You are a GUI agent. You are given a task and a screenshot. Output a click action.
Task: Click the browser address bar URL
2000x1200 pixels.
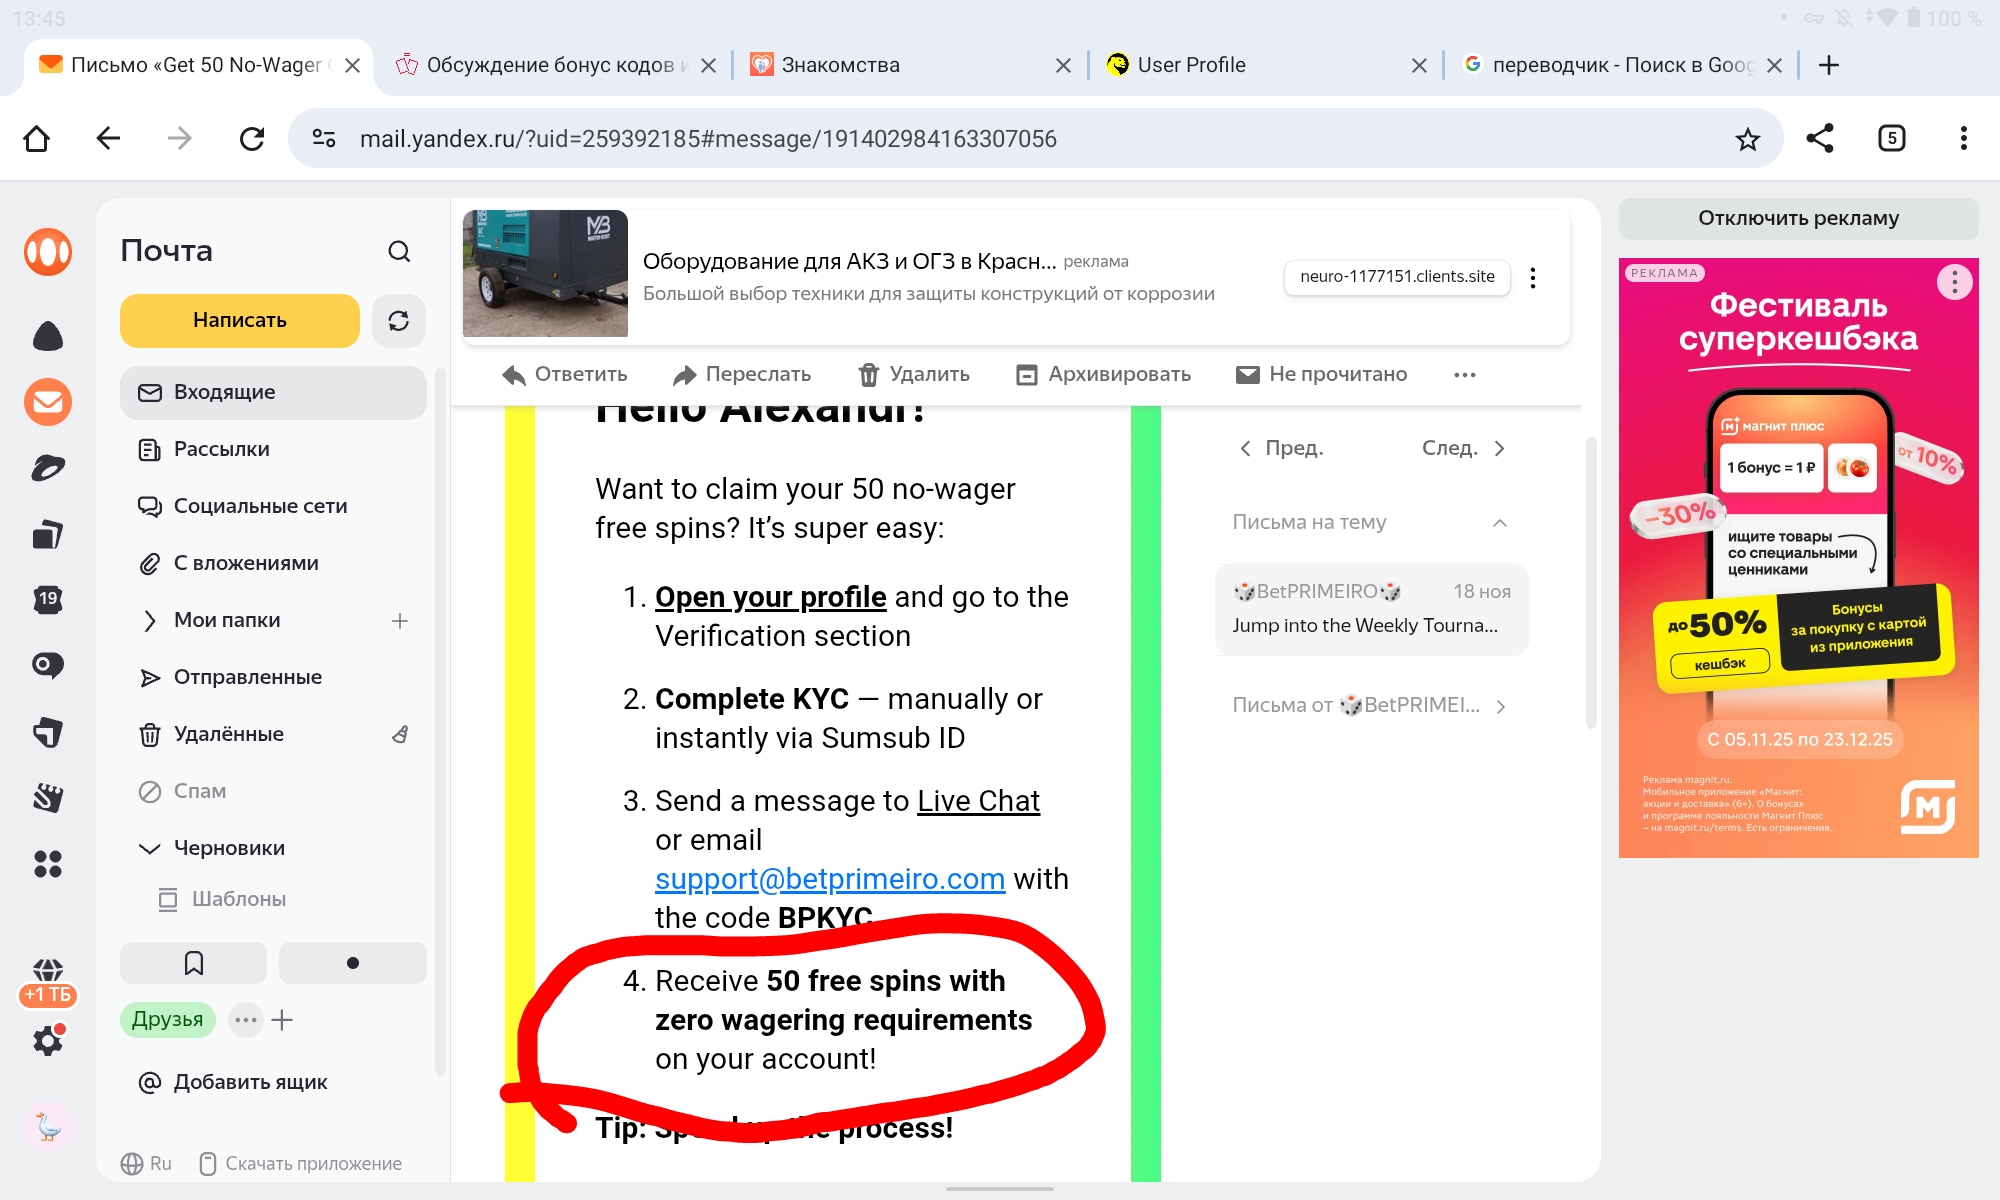click(707, 139)
